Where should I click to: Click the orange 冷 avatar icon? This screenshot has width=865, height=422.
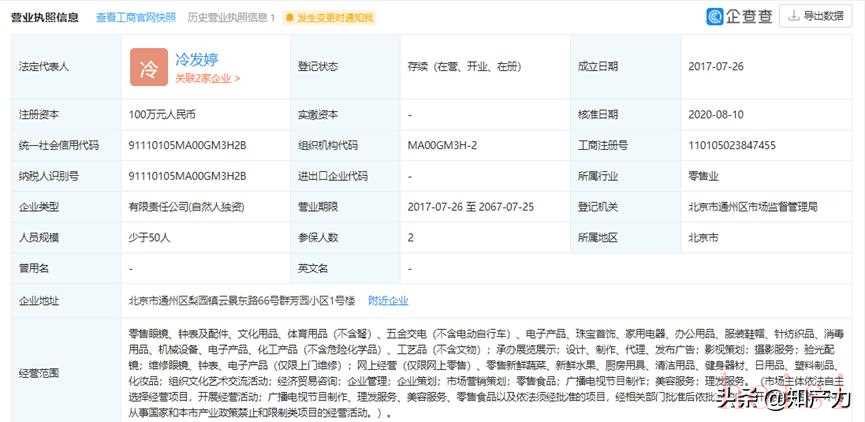(149, 67)
